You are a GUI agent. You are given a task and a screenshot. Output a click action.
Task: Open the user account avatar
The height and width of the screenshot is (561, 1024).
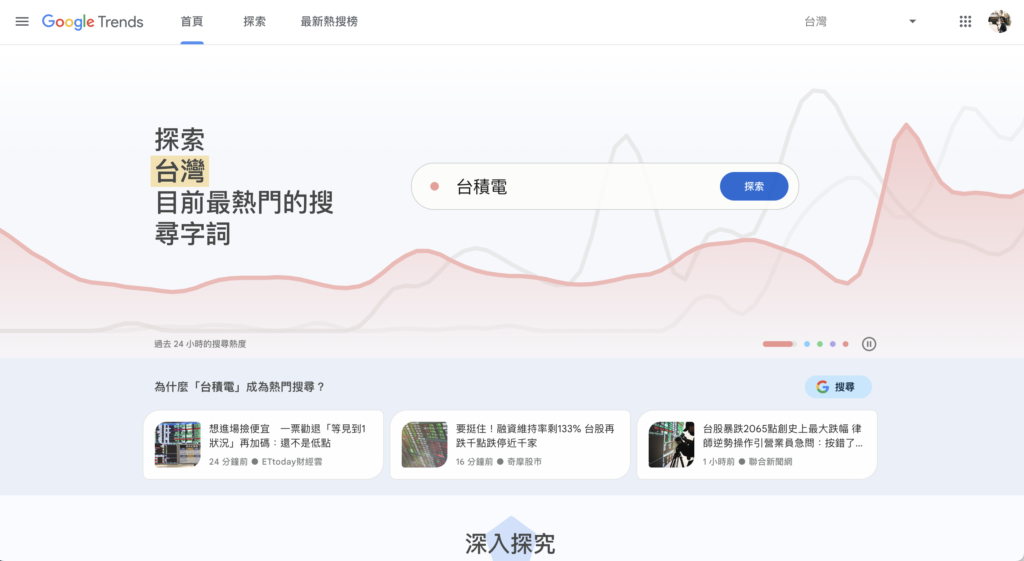pos(999,22)
